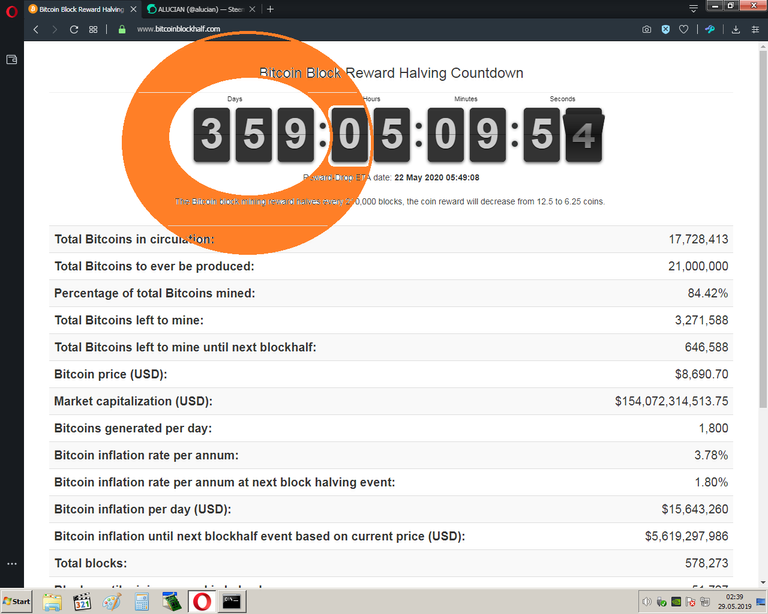Click the Bitcoins generated per day value 1,800
Viewport: 768px width, 614px height.
pos(714,428)
